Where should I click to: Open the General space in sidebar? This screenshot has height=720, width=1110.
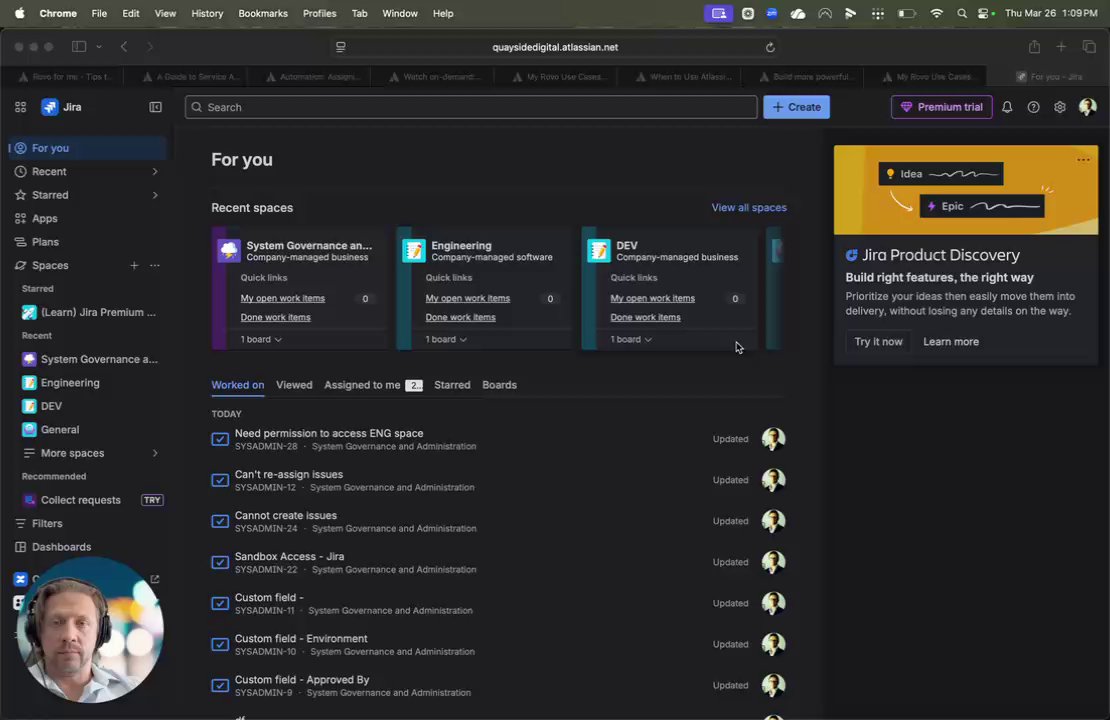pyautogui.click(x=87, y=429)
